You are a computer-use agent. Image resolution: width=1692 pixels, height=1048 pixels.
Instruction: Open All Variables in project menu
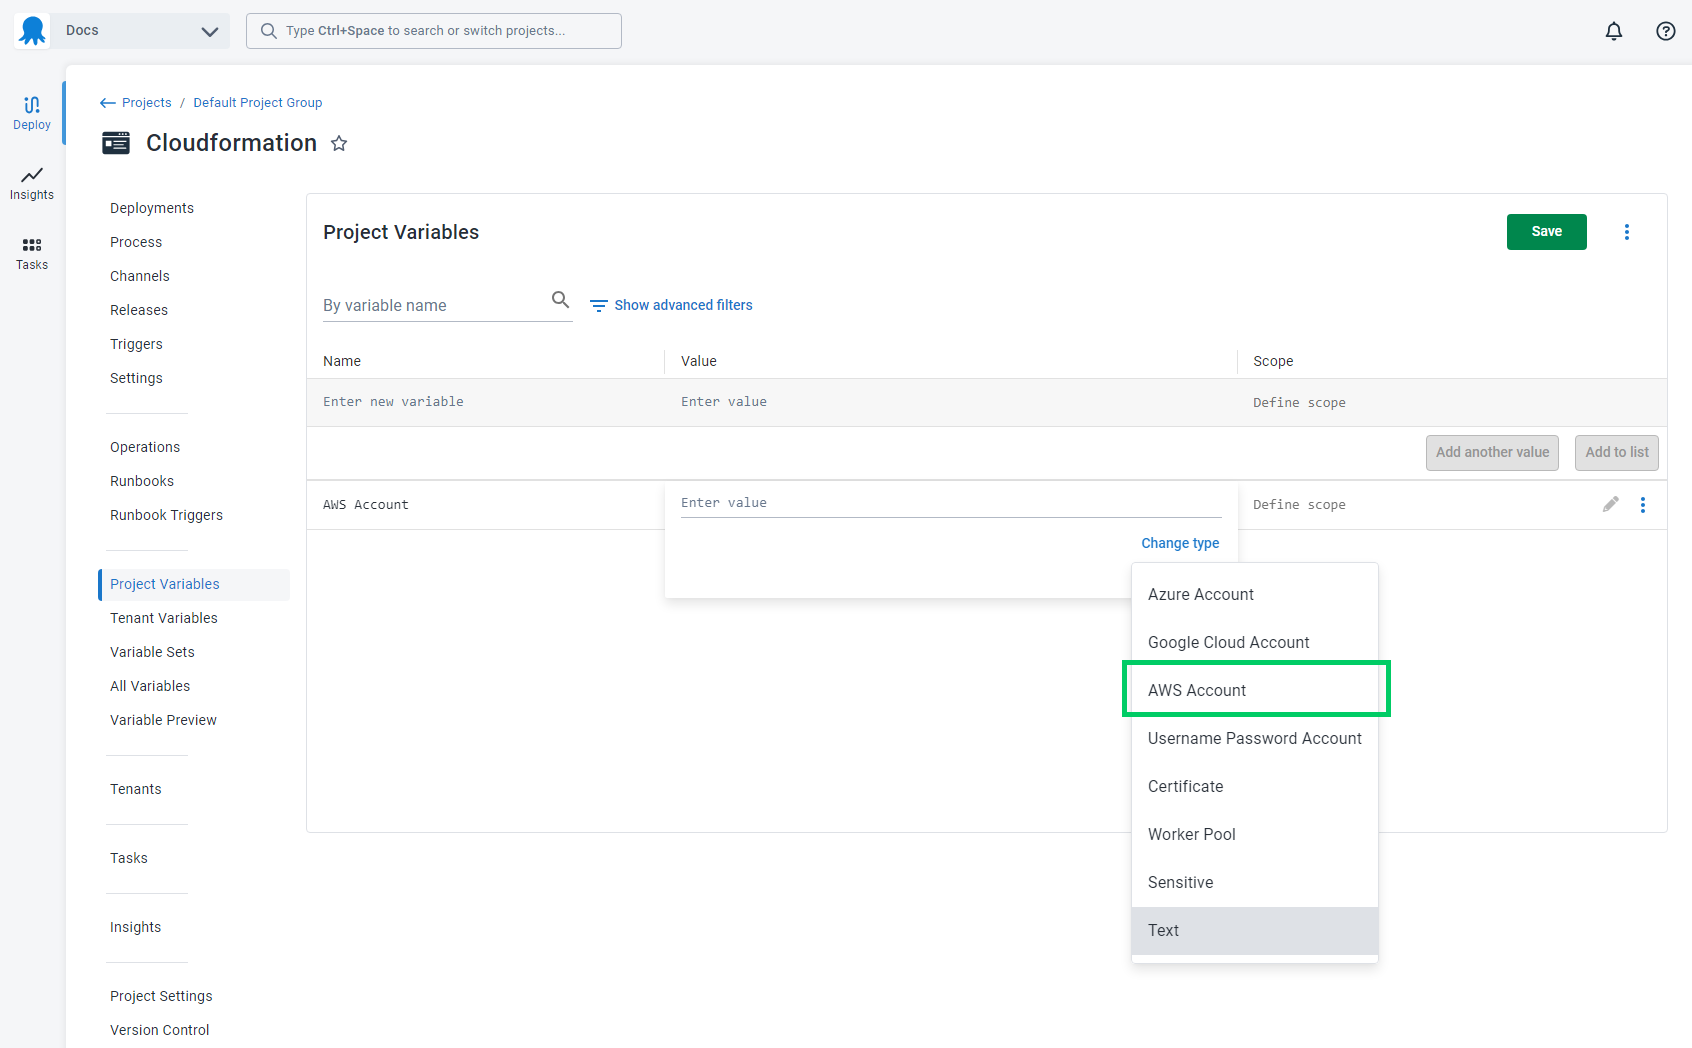(x=150, y=686)
